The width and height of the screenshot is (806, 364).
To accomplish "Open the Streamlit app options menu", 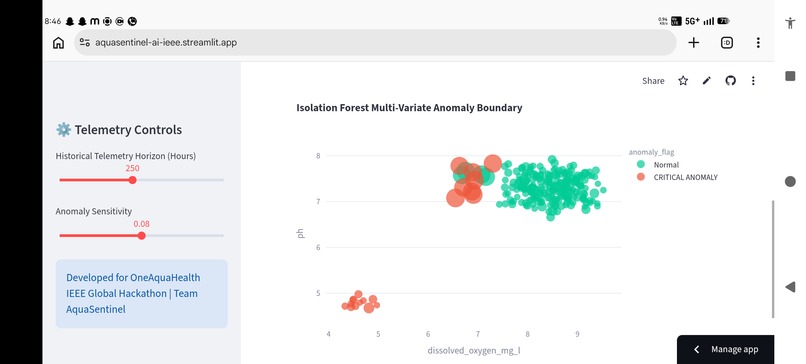I will [x=753, y=81].
